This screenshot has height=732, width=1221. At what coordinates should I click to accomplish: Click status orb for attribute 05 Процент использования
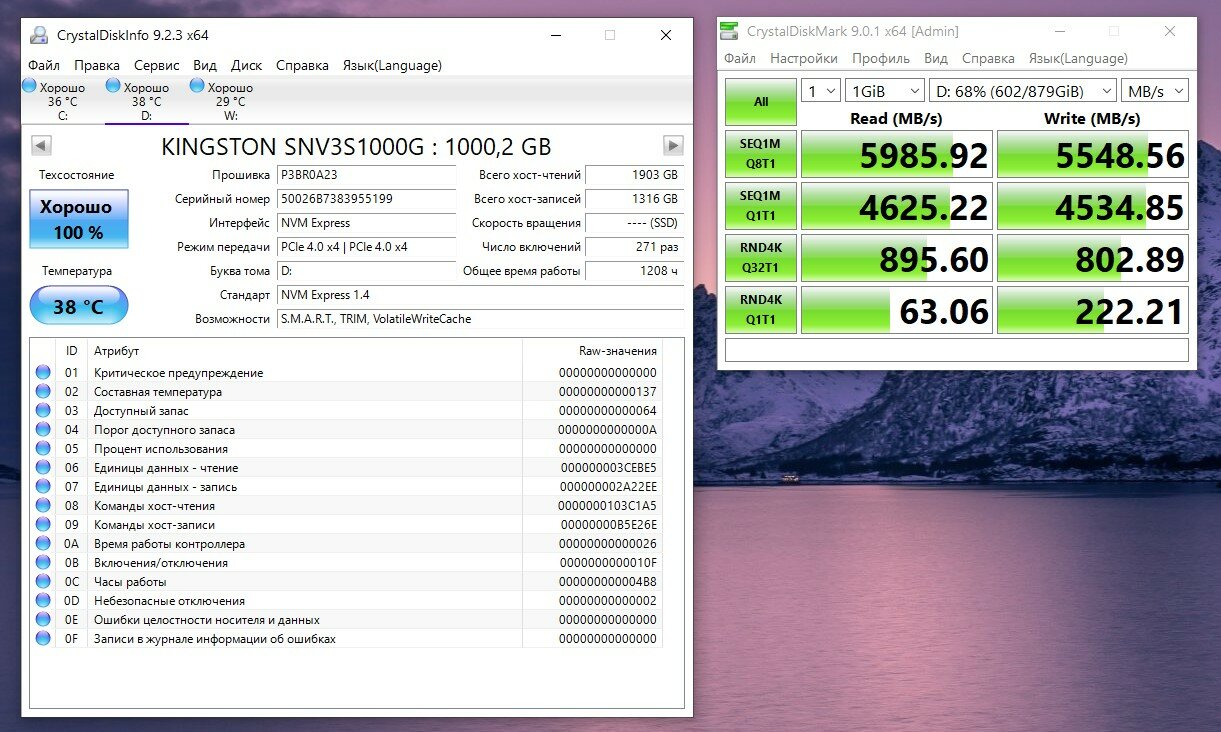click(x=43, y=449)
